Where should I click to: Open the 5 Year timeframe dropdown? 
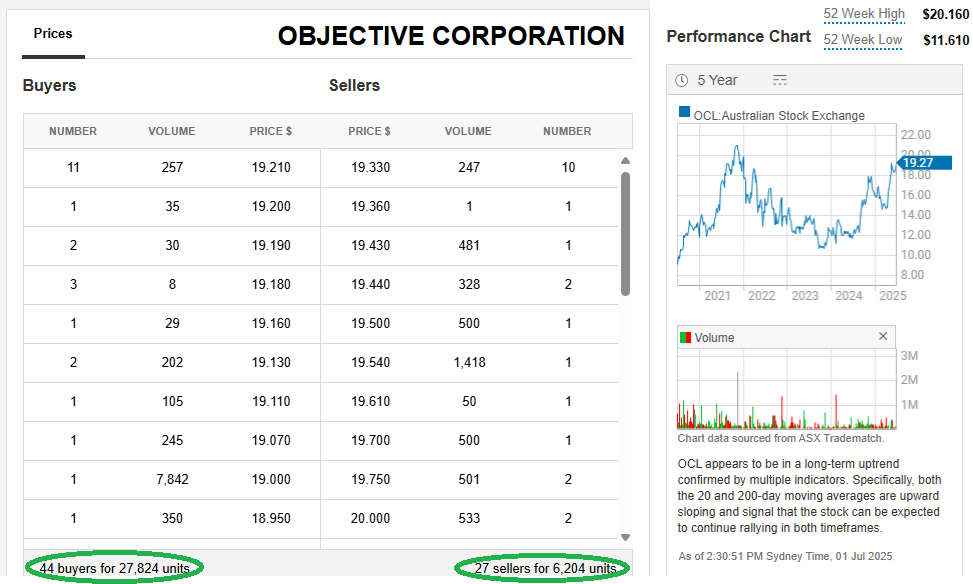[x=717, y=80]
